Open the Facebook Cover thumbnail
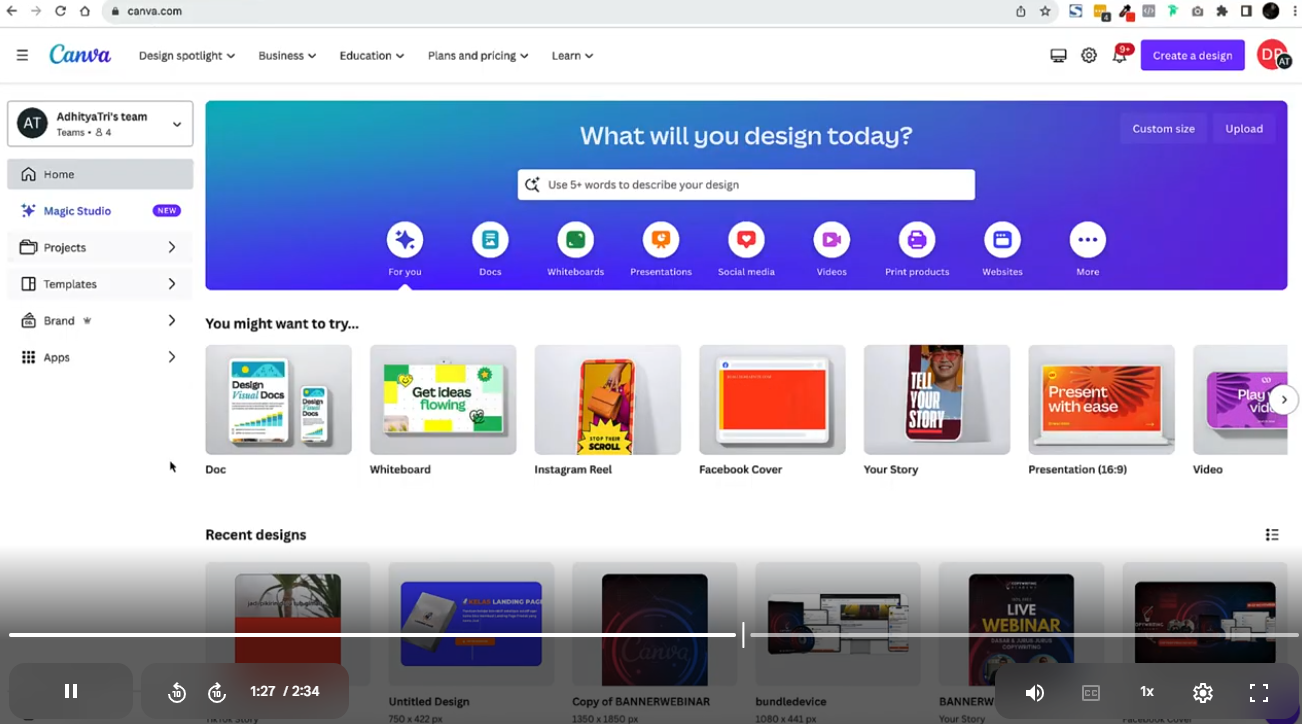 (772, 400)
